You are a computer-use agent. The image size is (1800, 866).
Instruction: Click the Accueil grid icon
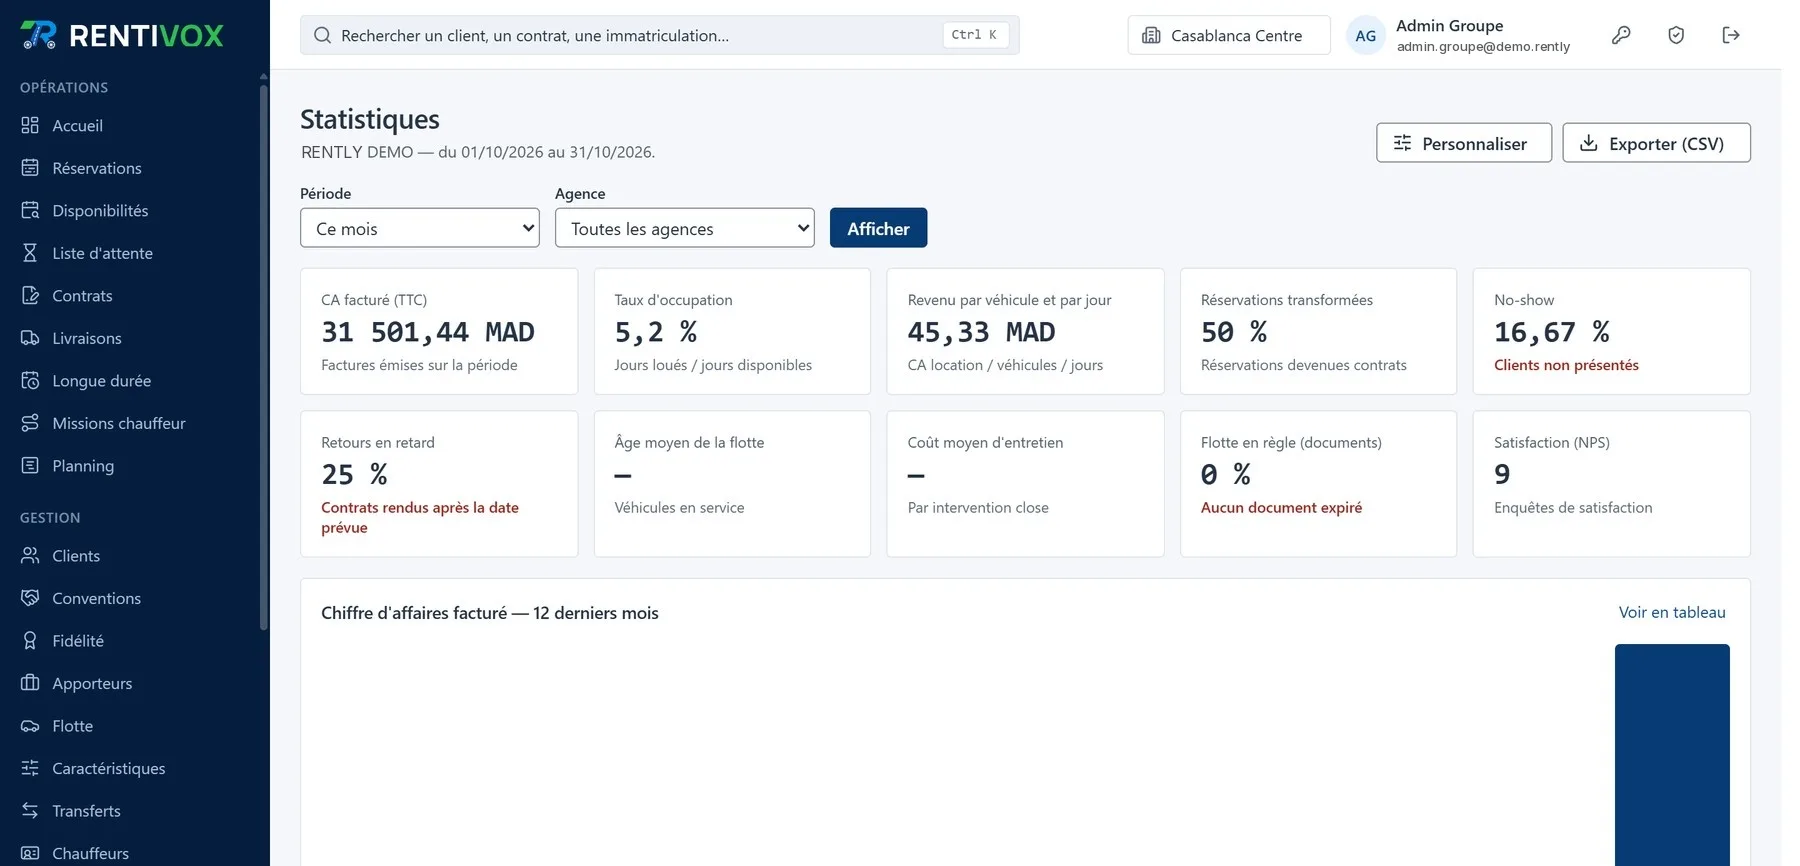click(30, 125)
